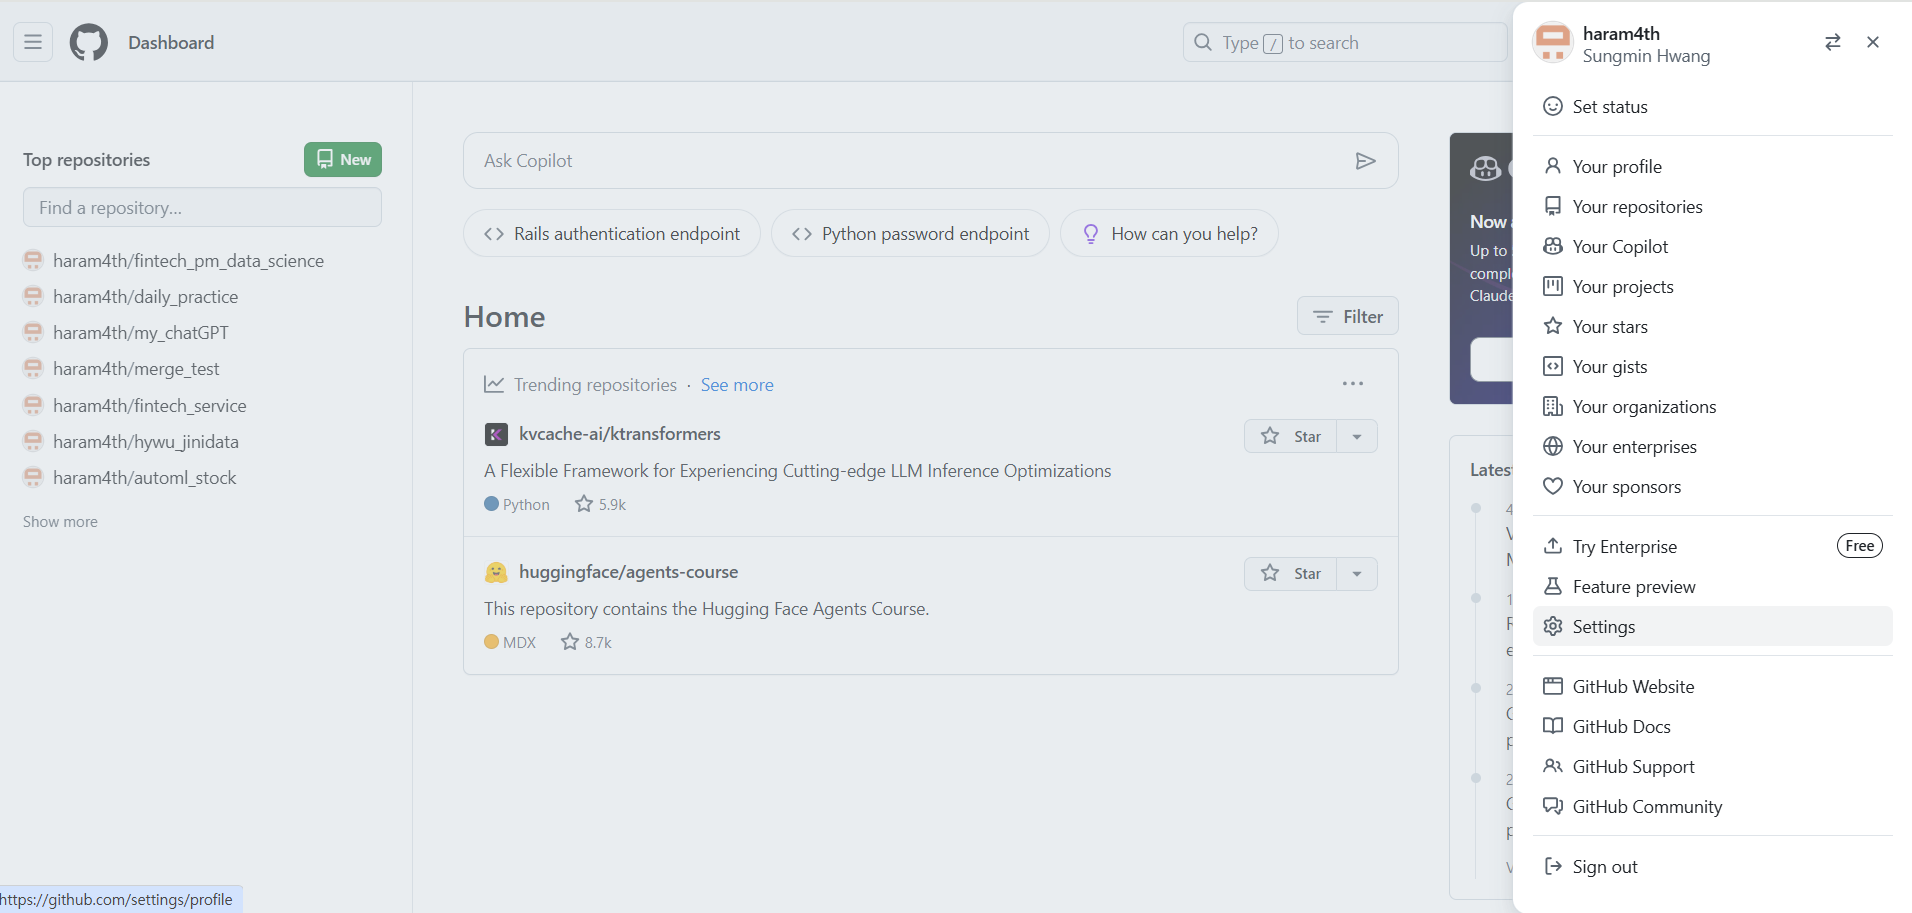This screenshot has width=1912, height=913.
Task: Open haram4th/my_chatGPT repository
Action: tap(141, 333)
